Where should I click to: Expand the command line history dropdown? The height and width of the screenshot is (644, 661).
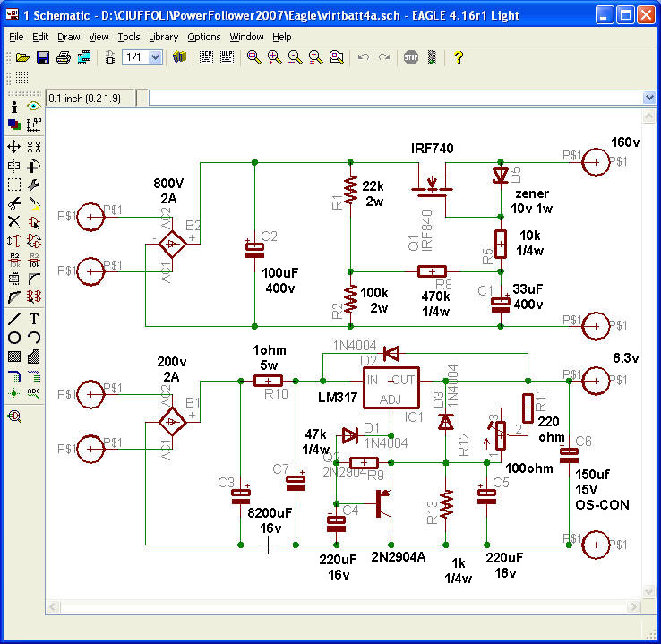pos(649,98)
